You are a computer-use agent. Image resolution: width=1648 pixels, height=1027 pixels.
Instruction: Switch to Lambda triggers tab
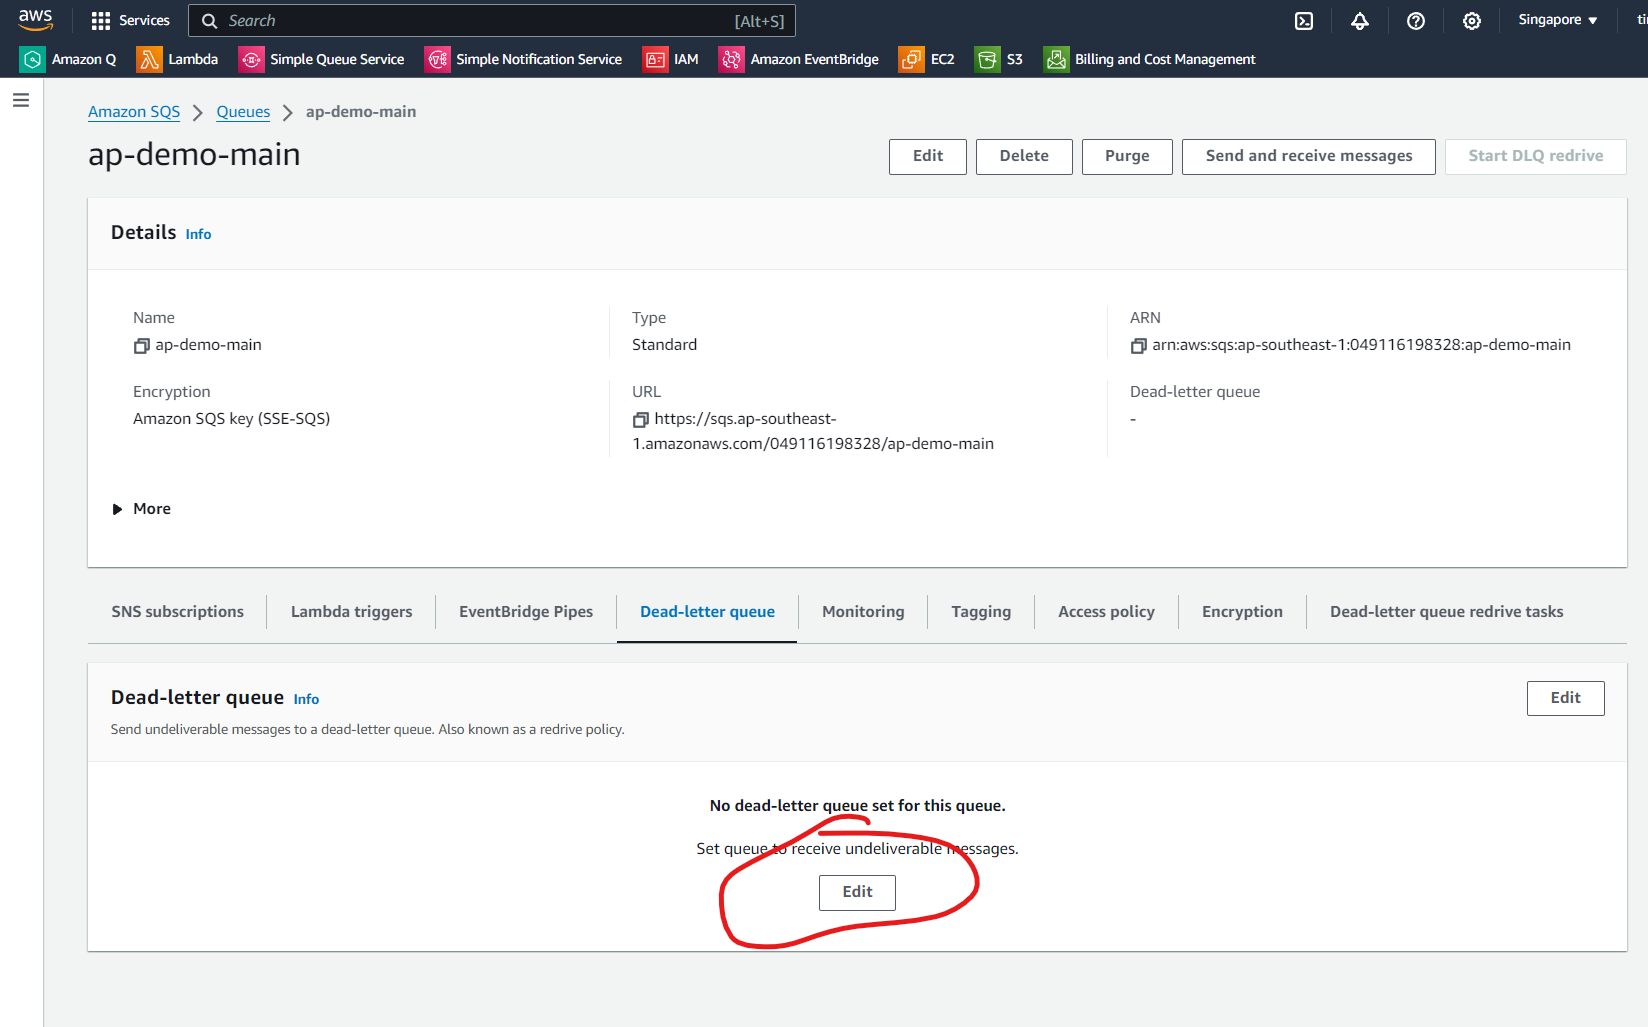point(352,612)
